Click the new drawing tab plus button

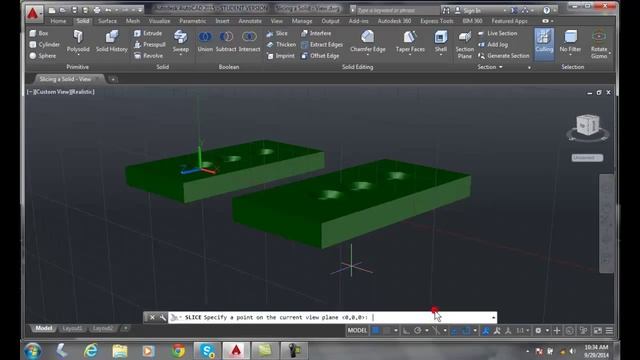[x=113, y=79]
